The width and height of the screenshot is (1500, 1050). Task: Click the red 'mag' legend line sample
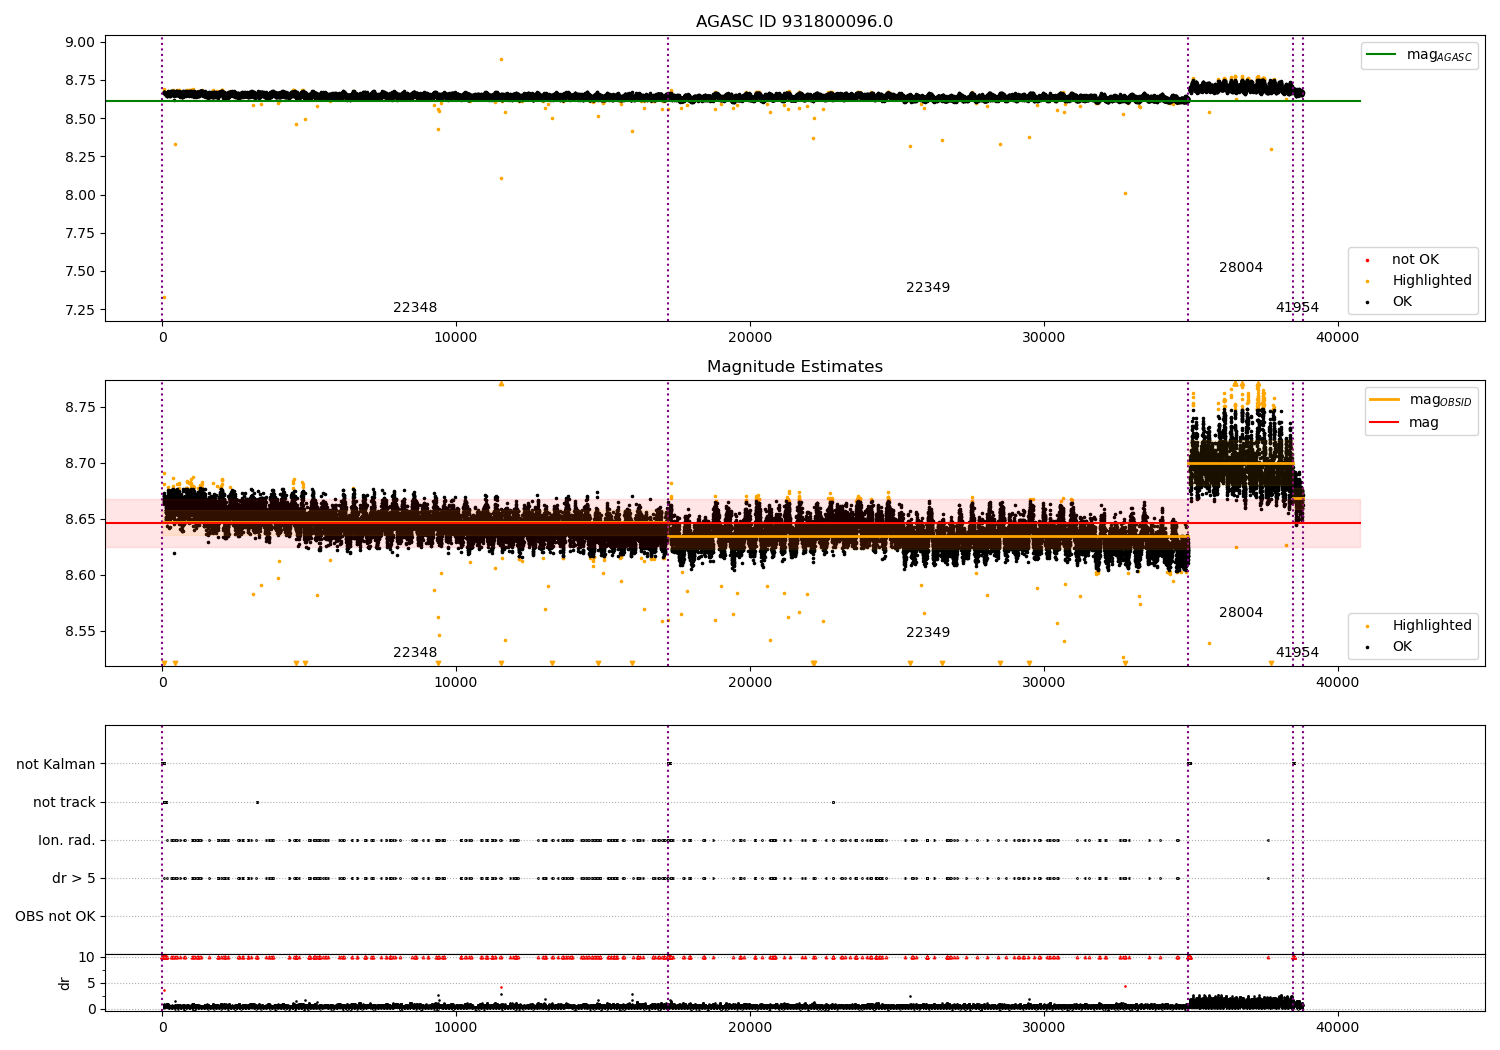(1384, 423)
